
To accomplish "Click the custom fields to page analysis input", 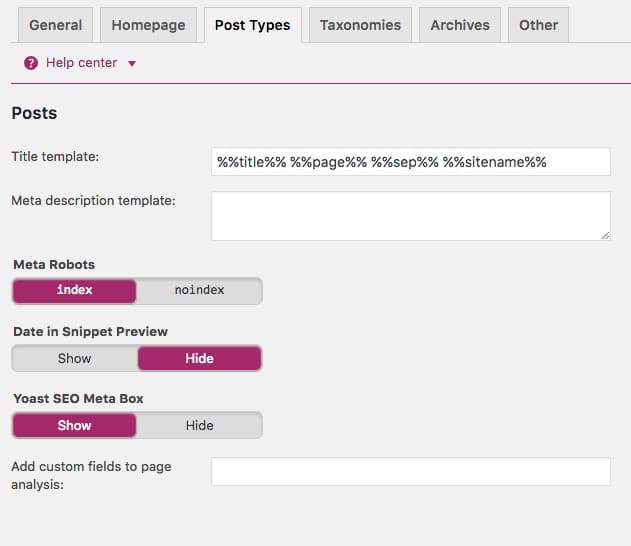I will point(410,472).
